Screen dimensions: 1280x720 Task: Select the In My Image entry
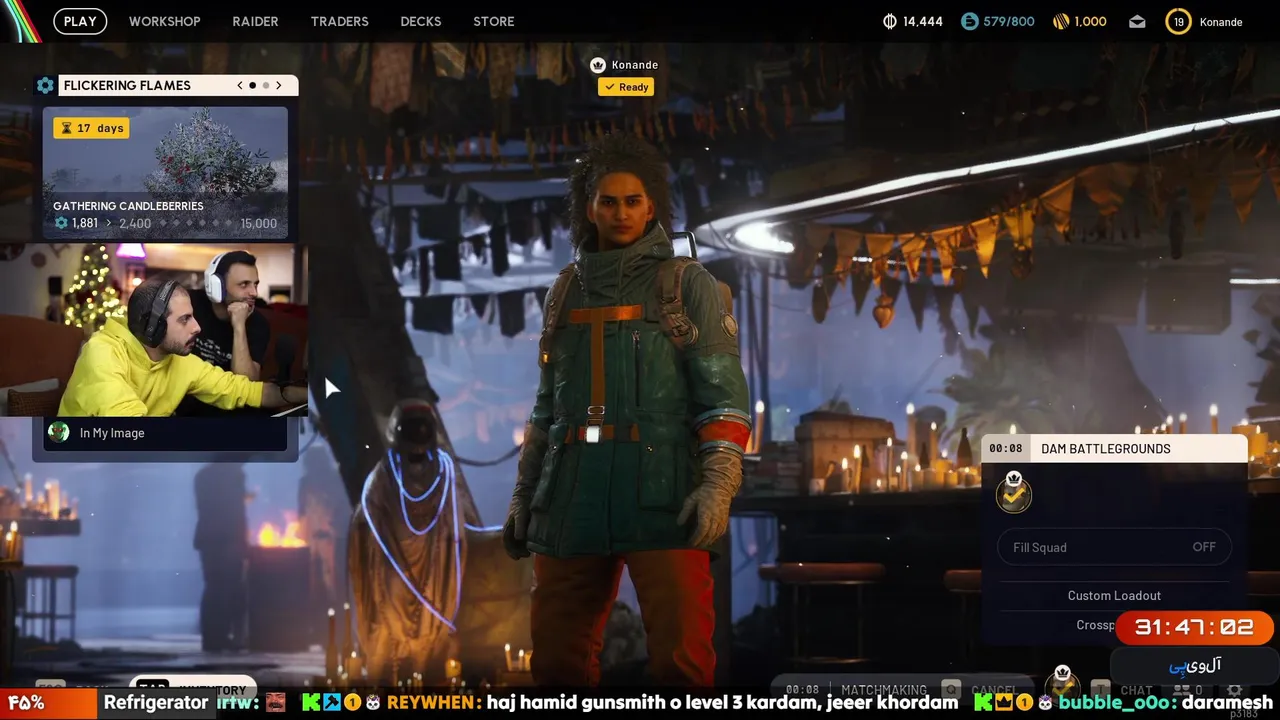click(x=165, y=432)
